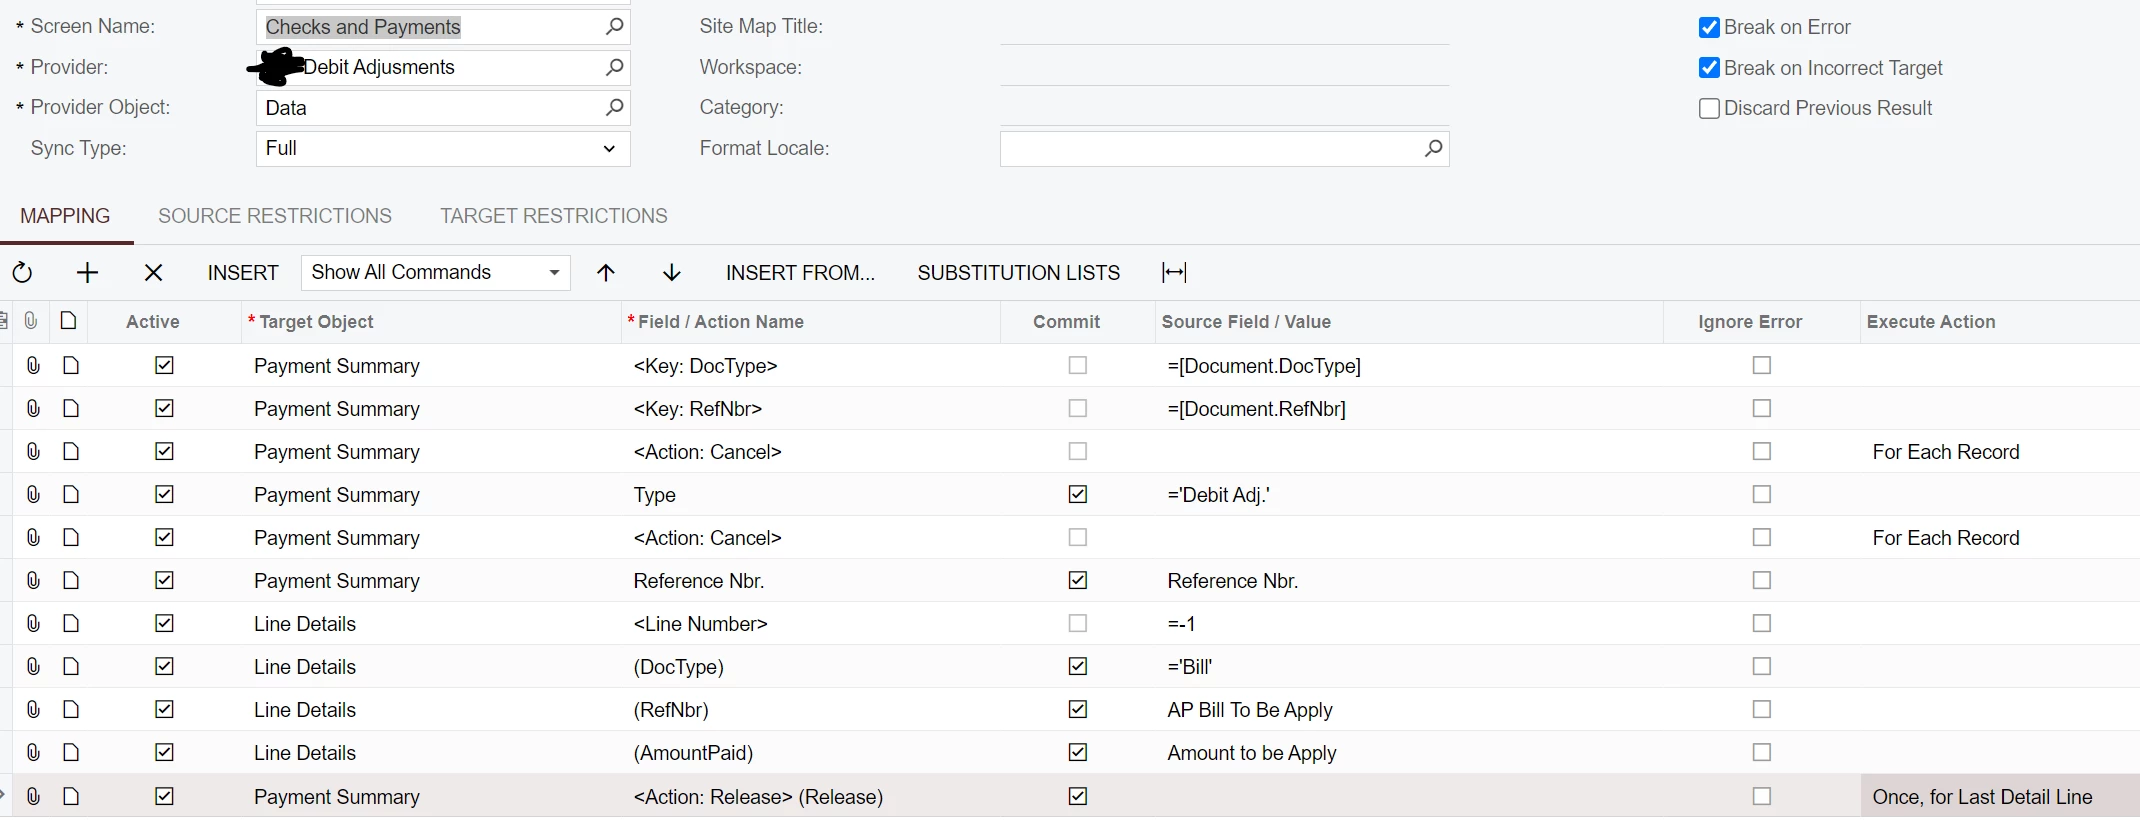Image resolution: width=2140 pixels, height=820 pixels.
Task: Open attachment icon for Type row
Action: click(33, 495)
